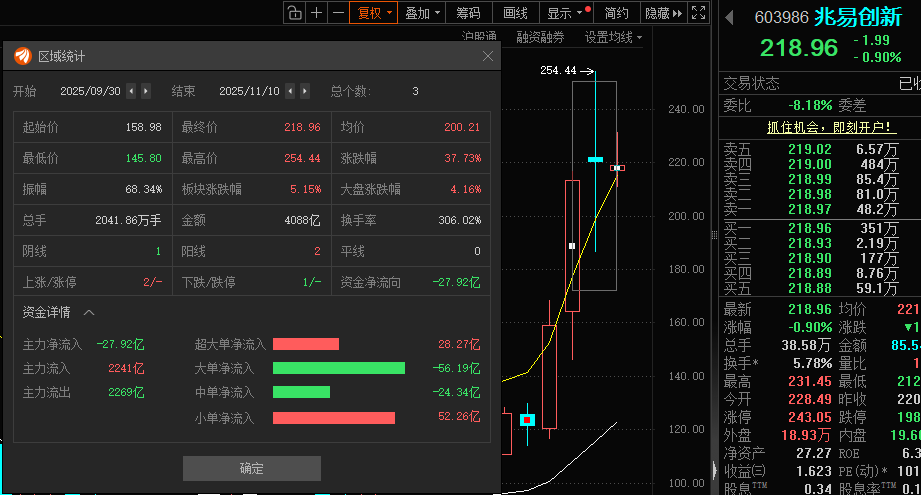The image size is (921, 495).
Task: Click the side panel collapse arrow near bottom
Action: (x=715, y=470)
